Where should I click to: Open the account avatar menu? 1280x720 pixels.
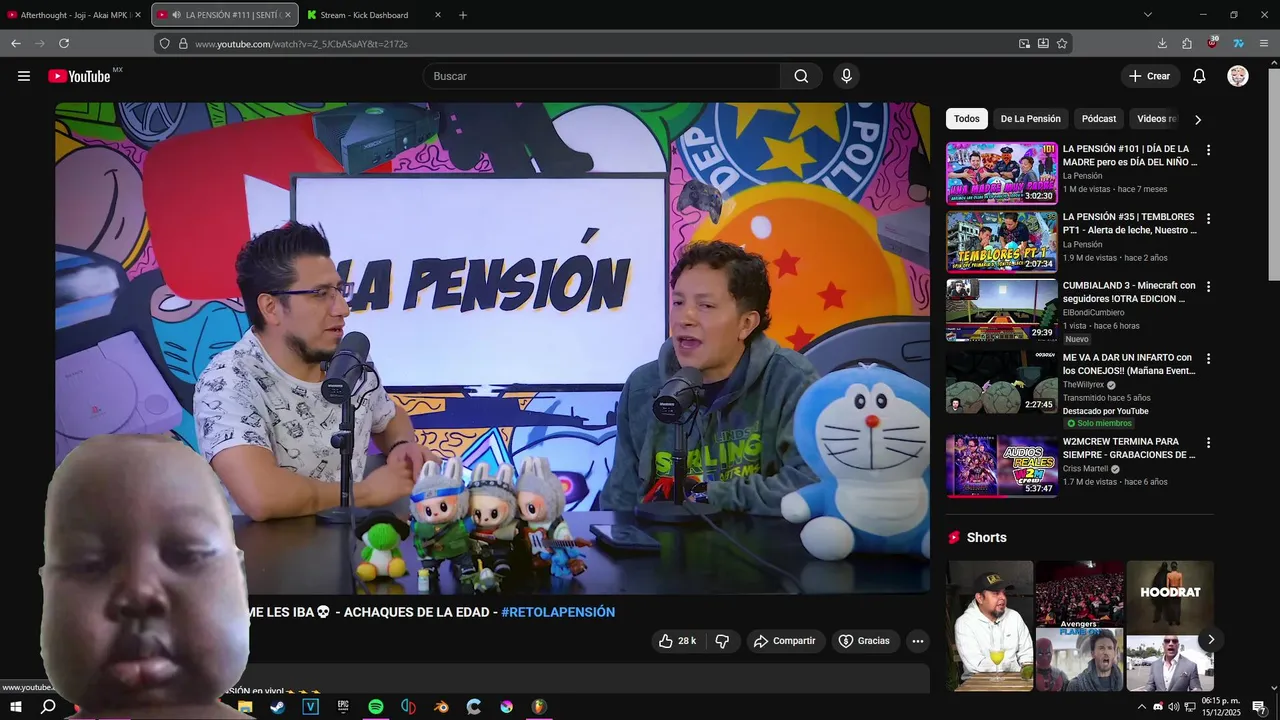pyautogui.click(x=1238, y=76)
